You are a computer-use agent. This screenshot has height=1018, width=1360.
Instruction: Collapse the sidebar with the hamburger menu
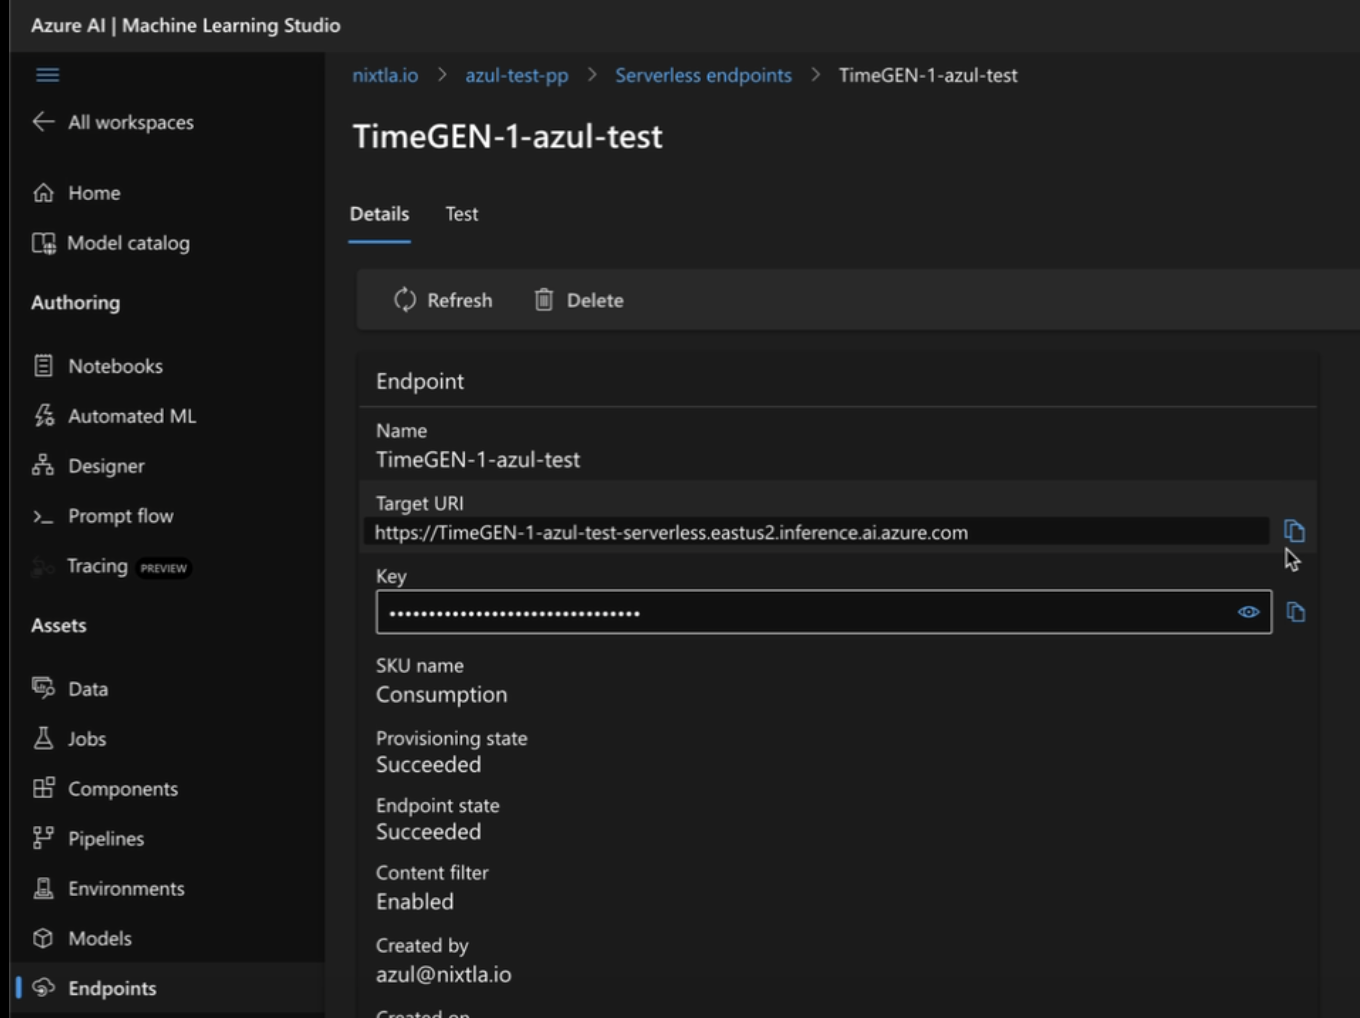(x=47, y=75)
